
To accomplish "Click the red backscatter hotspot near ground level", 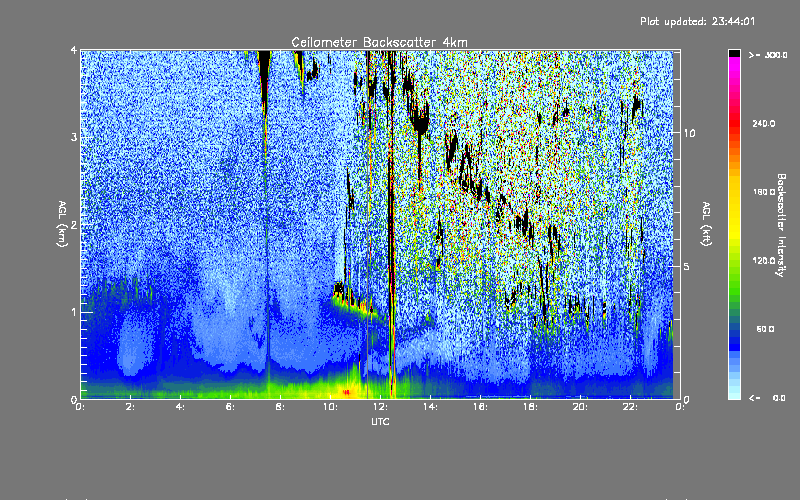I will (346, 392).
